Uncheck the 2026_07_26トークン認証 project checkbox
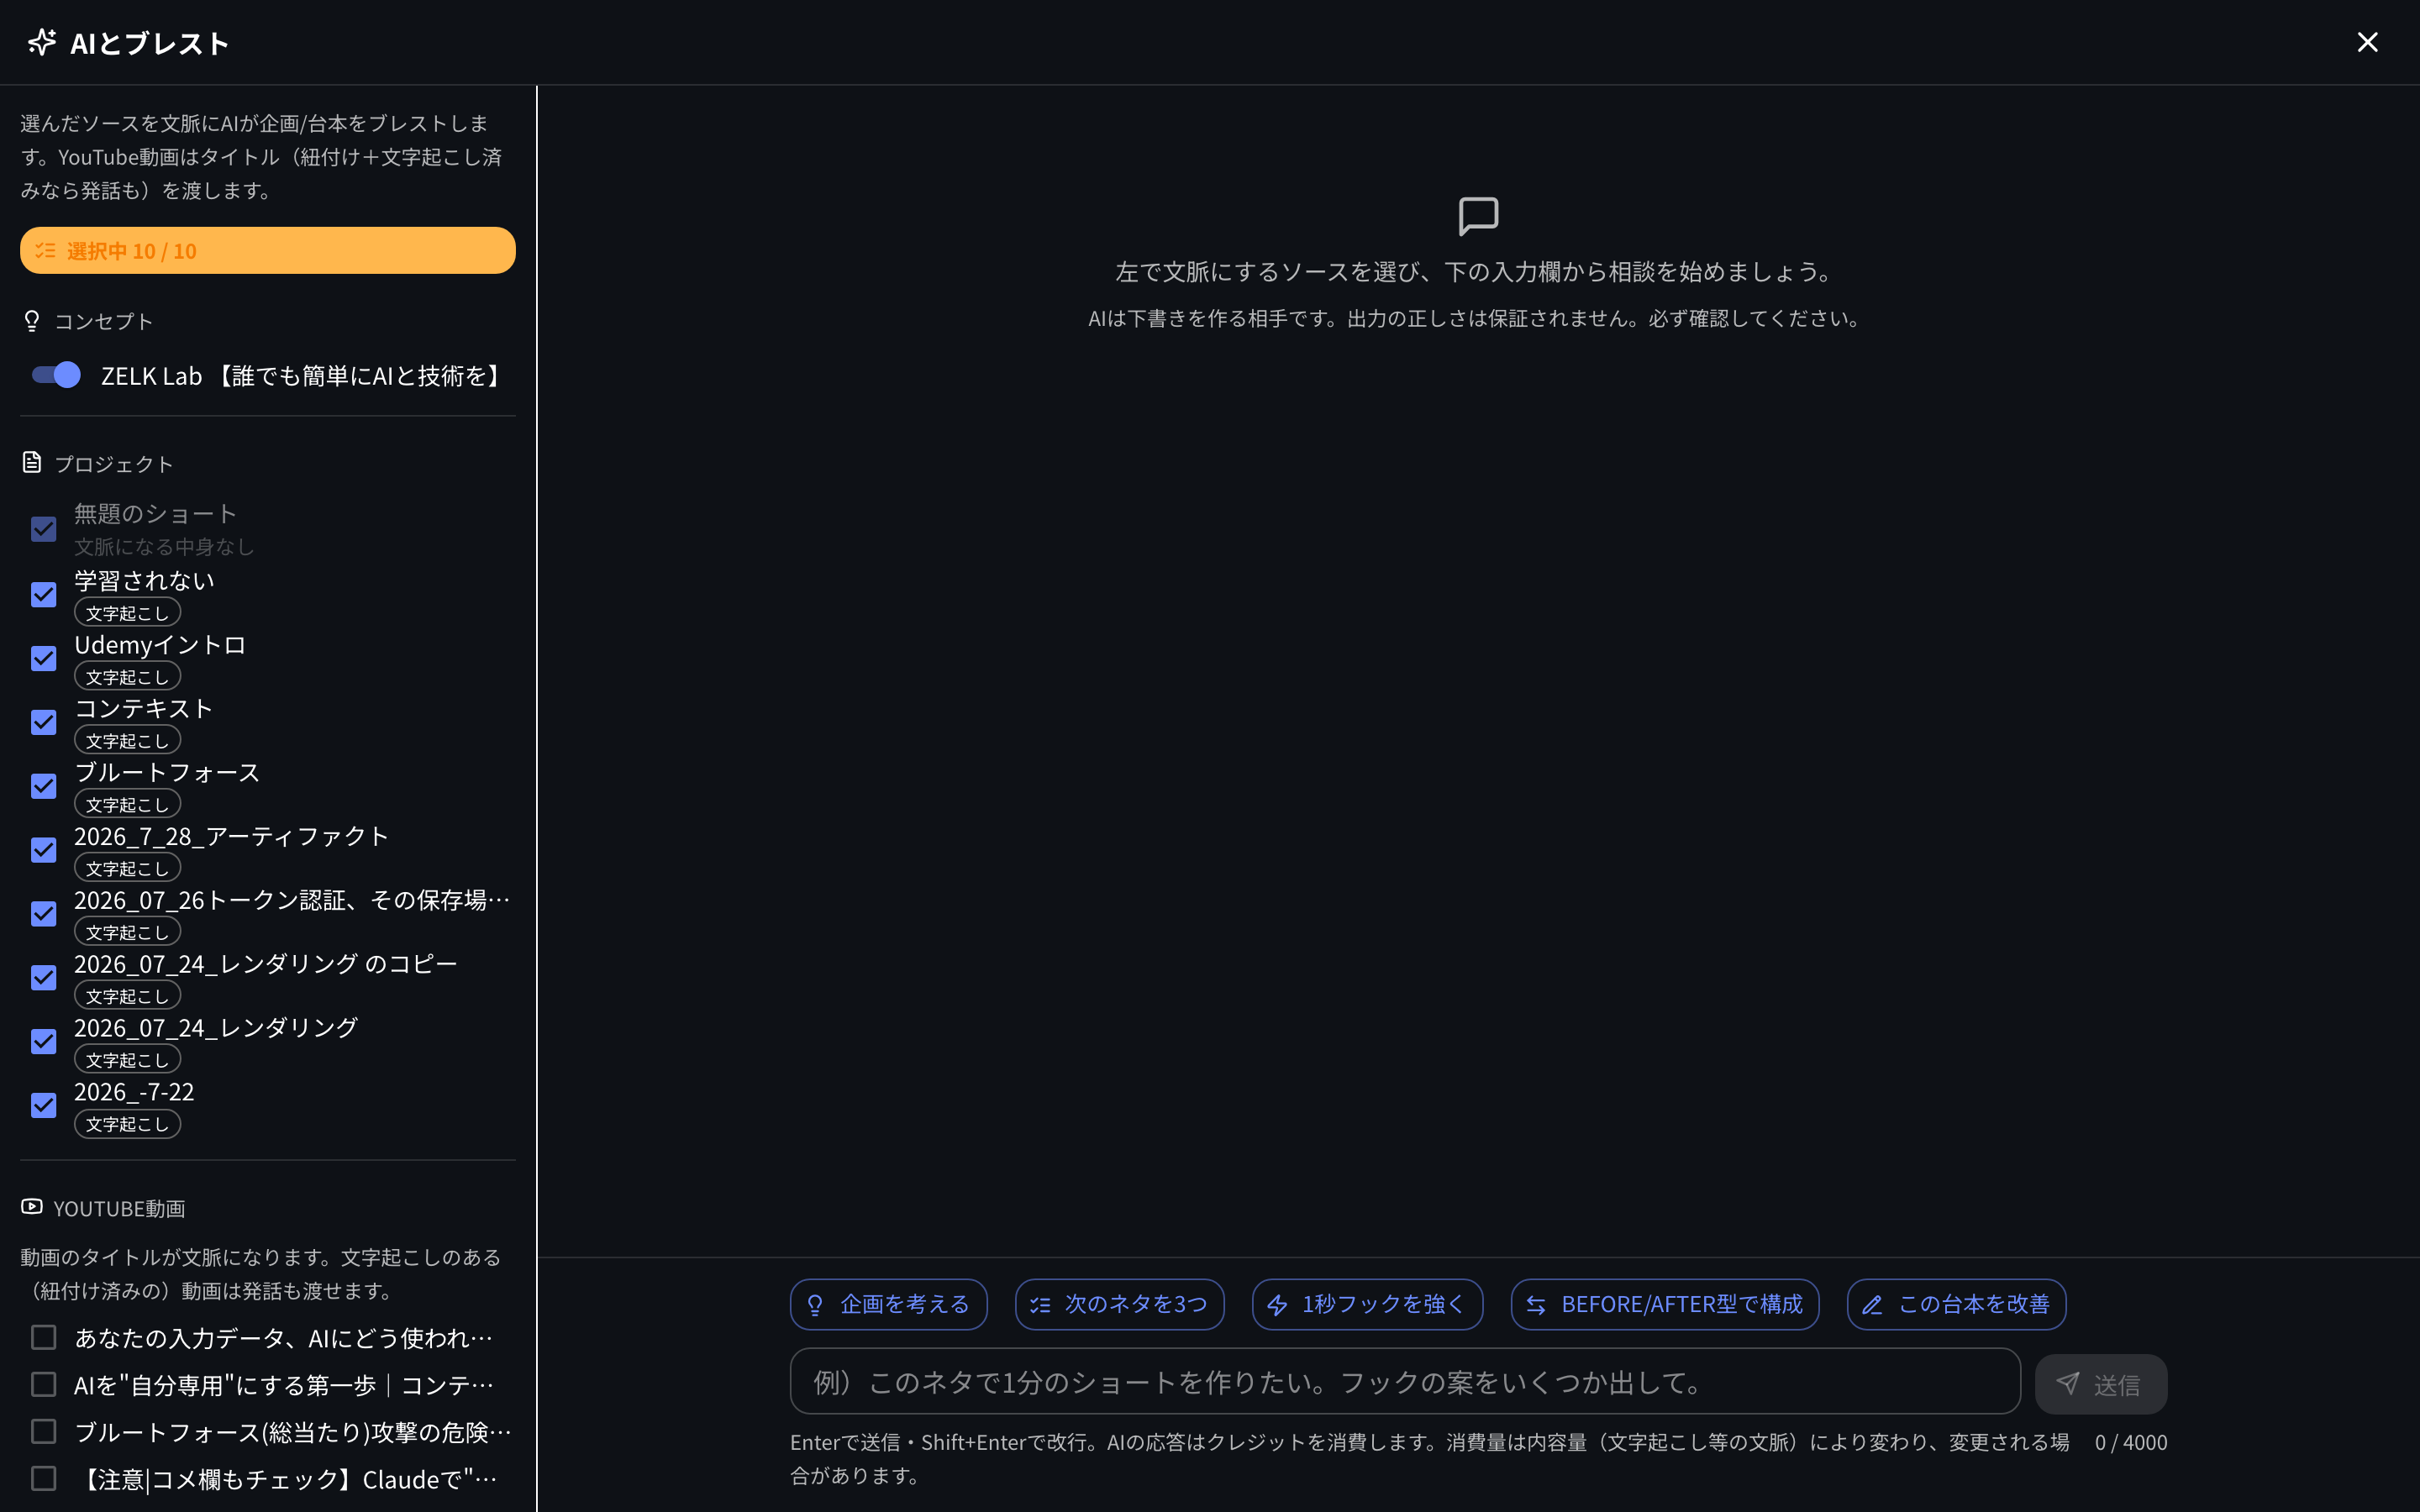The width and height of the screenshot is (2420, 1512). (44, 914)
